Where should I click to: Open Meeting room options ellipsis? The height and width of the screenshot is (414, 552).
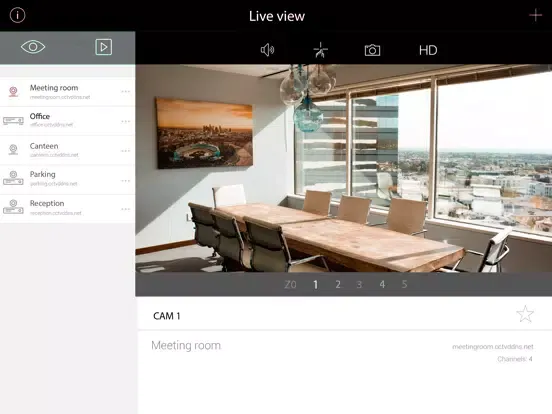pos(125,92)
